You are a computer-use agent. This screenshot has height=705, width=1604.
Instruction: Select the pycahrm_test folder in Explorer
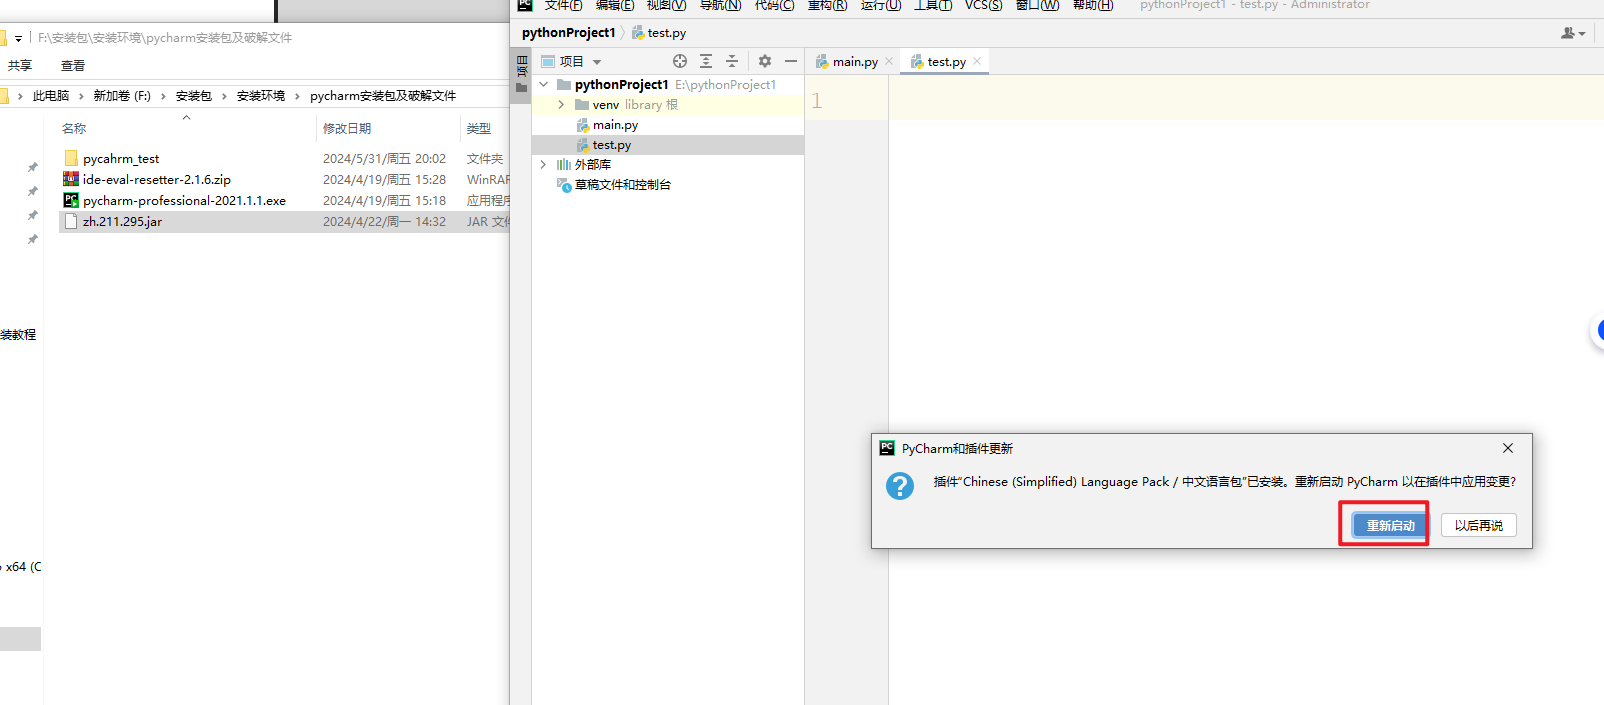[x=121, y=159]
